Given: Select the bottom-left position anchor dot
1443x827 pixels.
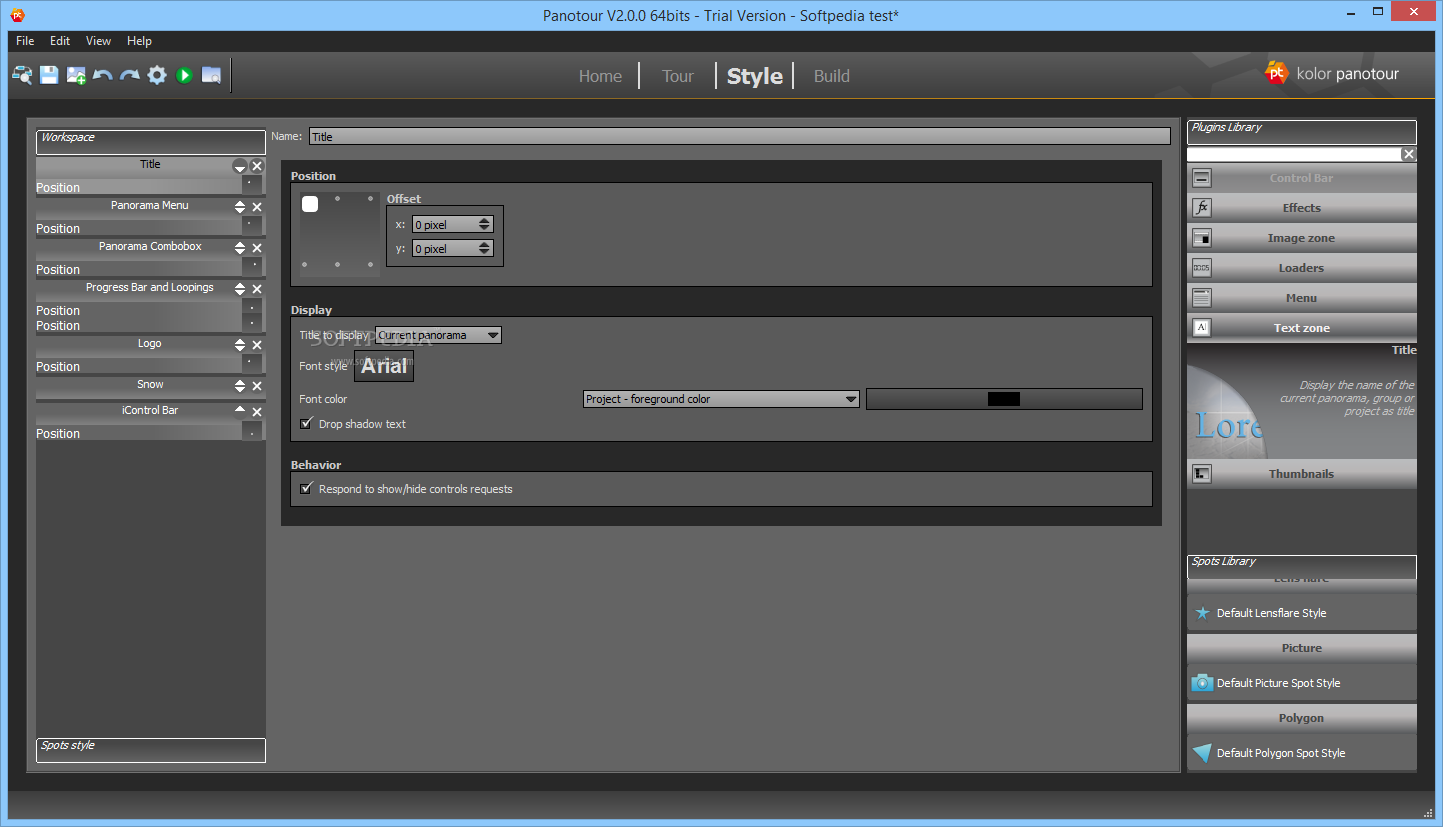Looking at the screenshot, I should pos(305,265).
